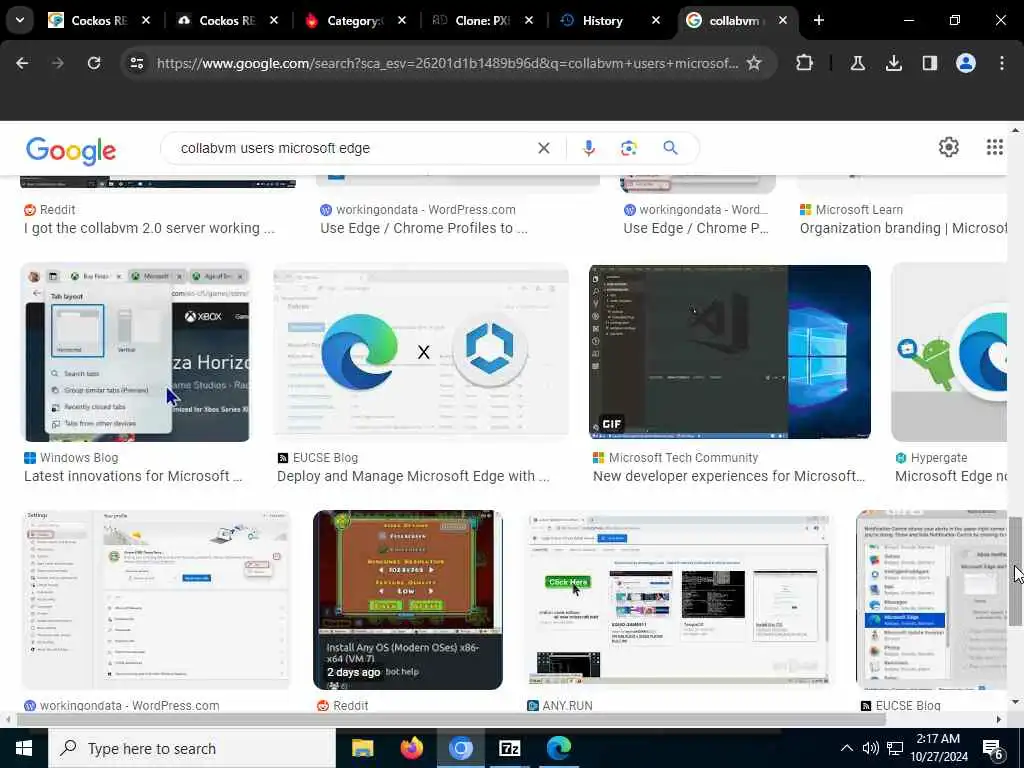Click the horizontal scrollbar right arrow
Image resolution: width=1024 pixels, height=768 pixels.
click(x=999, y=720)
